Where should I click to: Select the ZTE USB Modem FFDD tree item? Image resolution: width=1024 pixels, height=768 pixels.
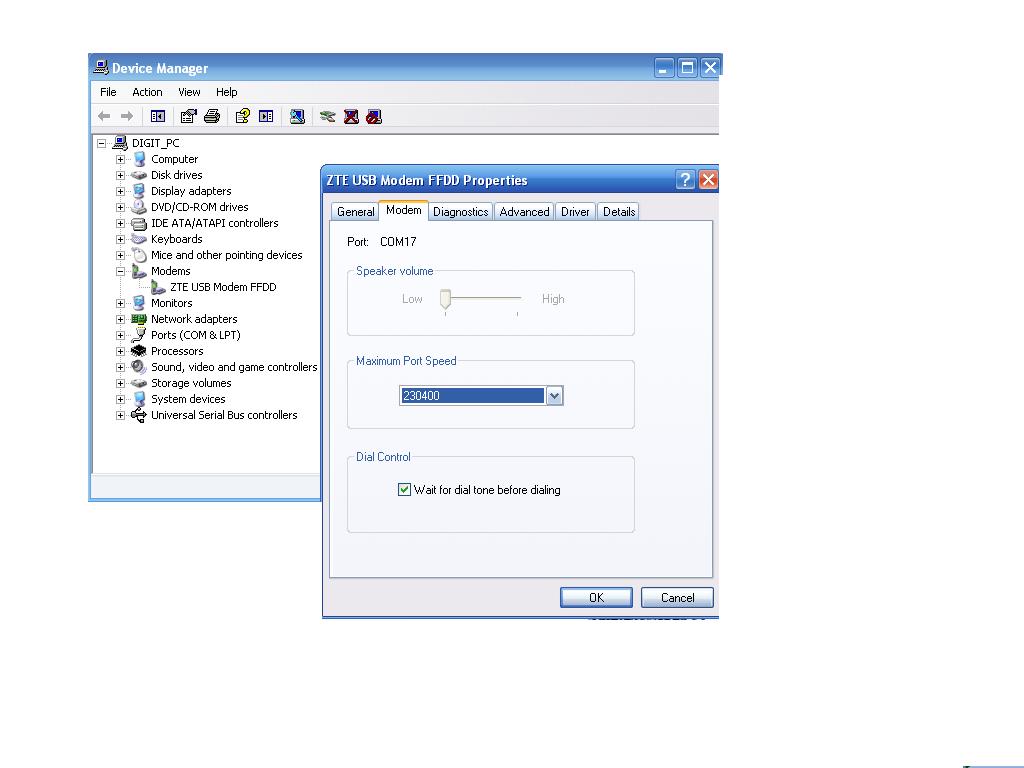coord(223,287)
